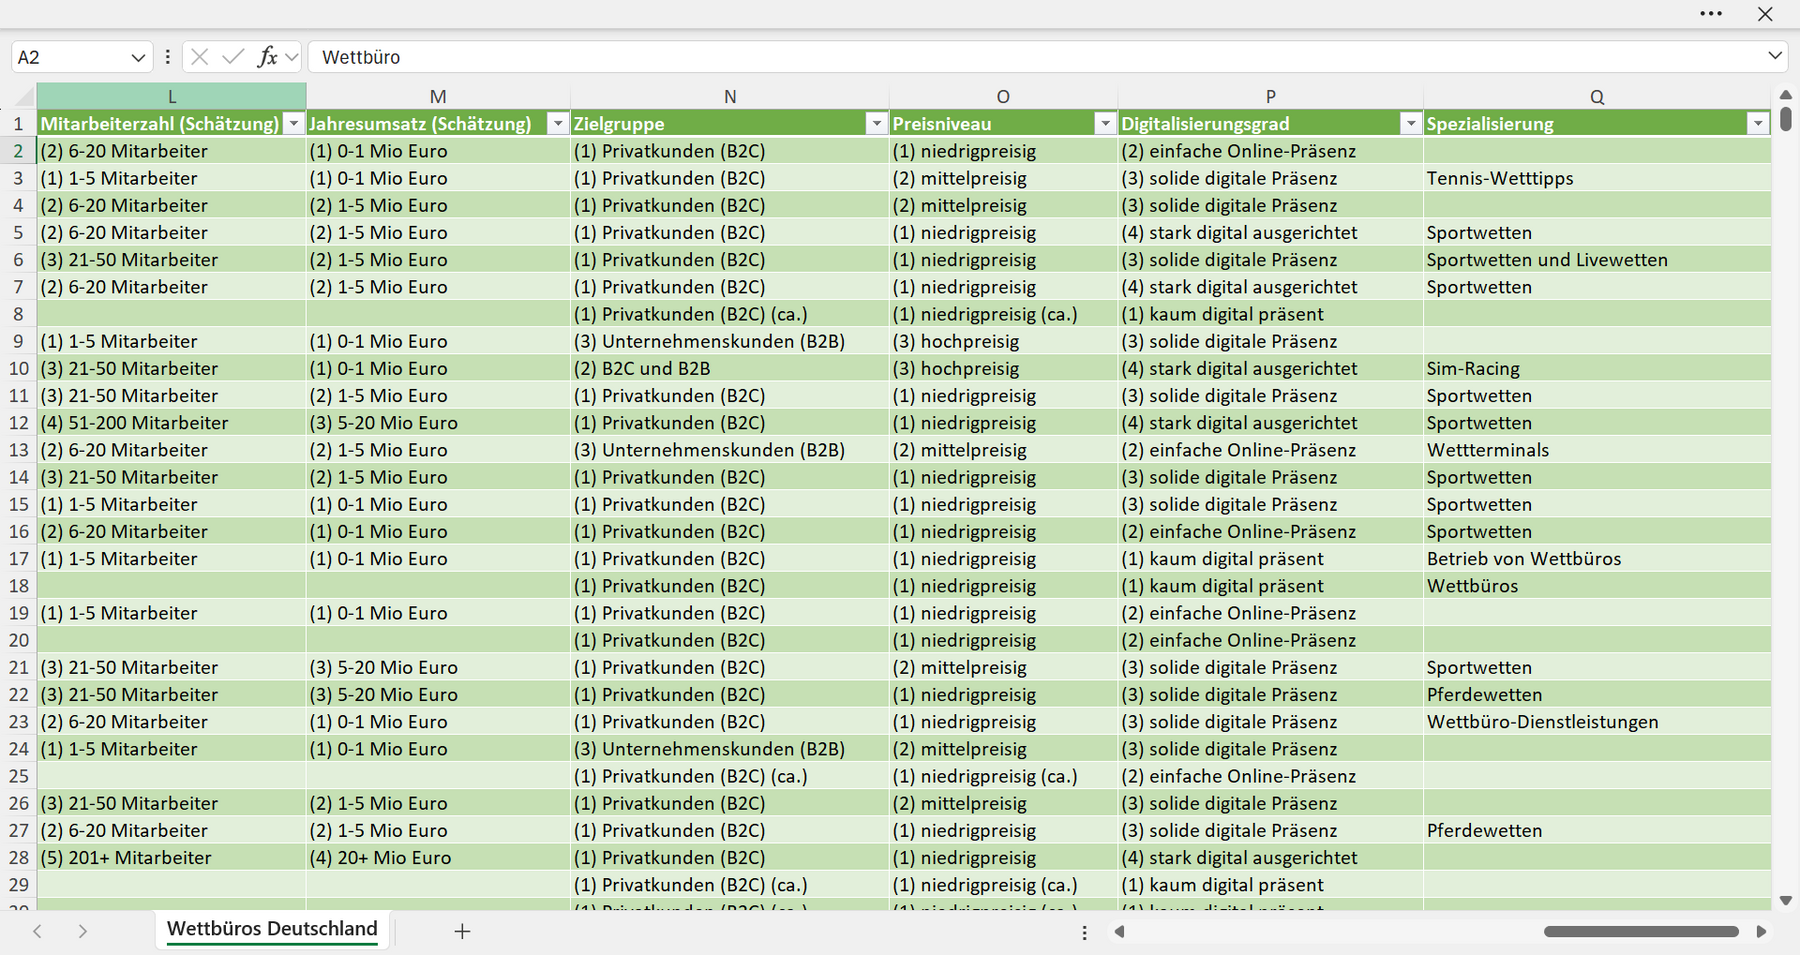Cancel formula entry with X icon

tap(200, 57)
